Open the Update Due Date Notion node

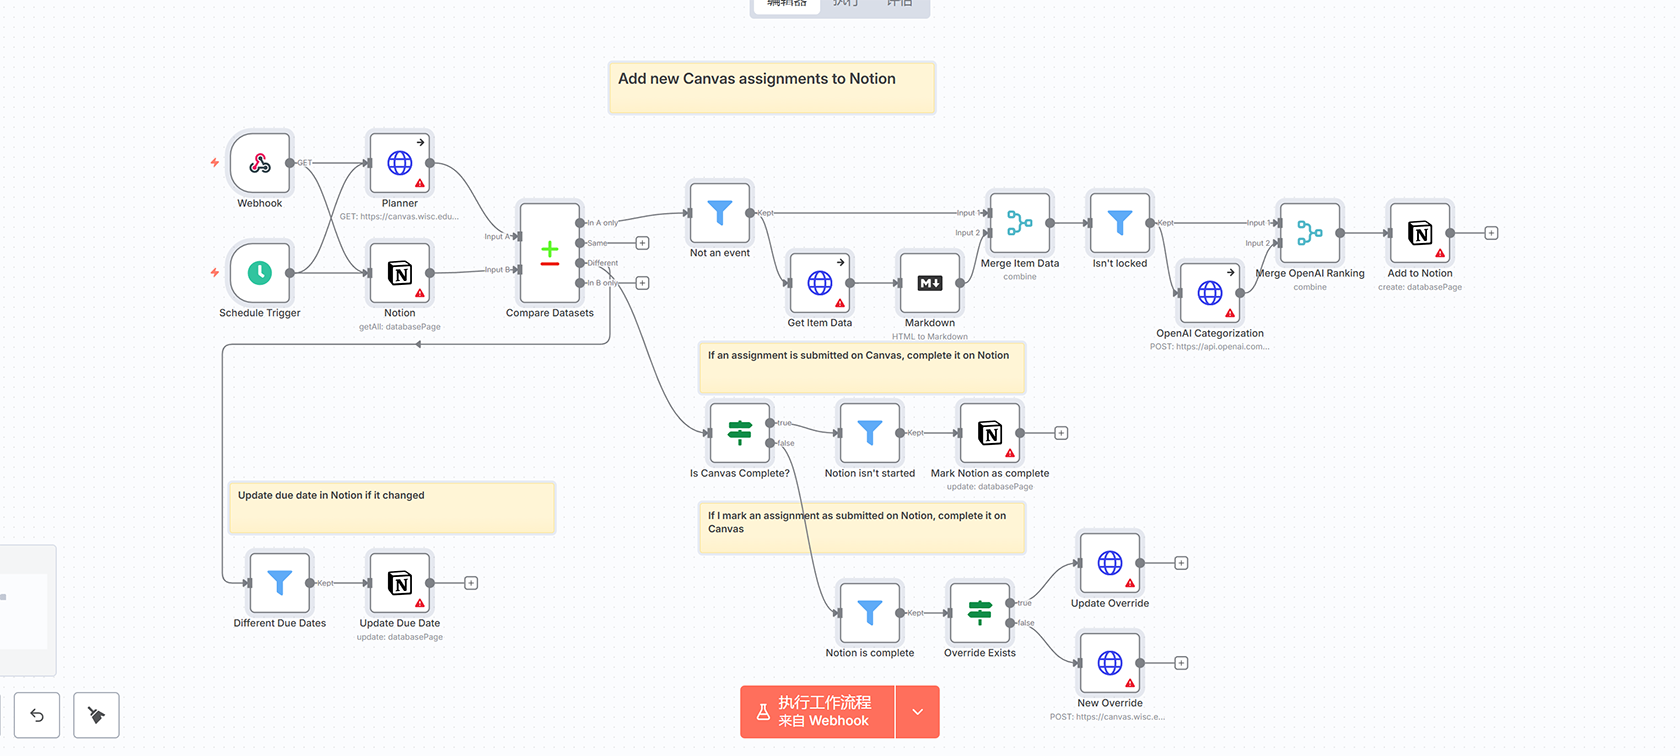(x=399, y=583)
